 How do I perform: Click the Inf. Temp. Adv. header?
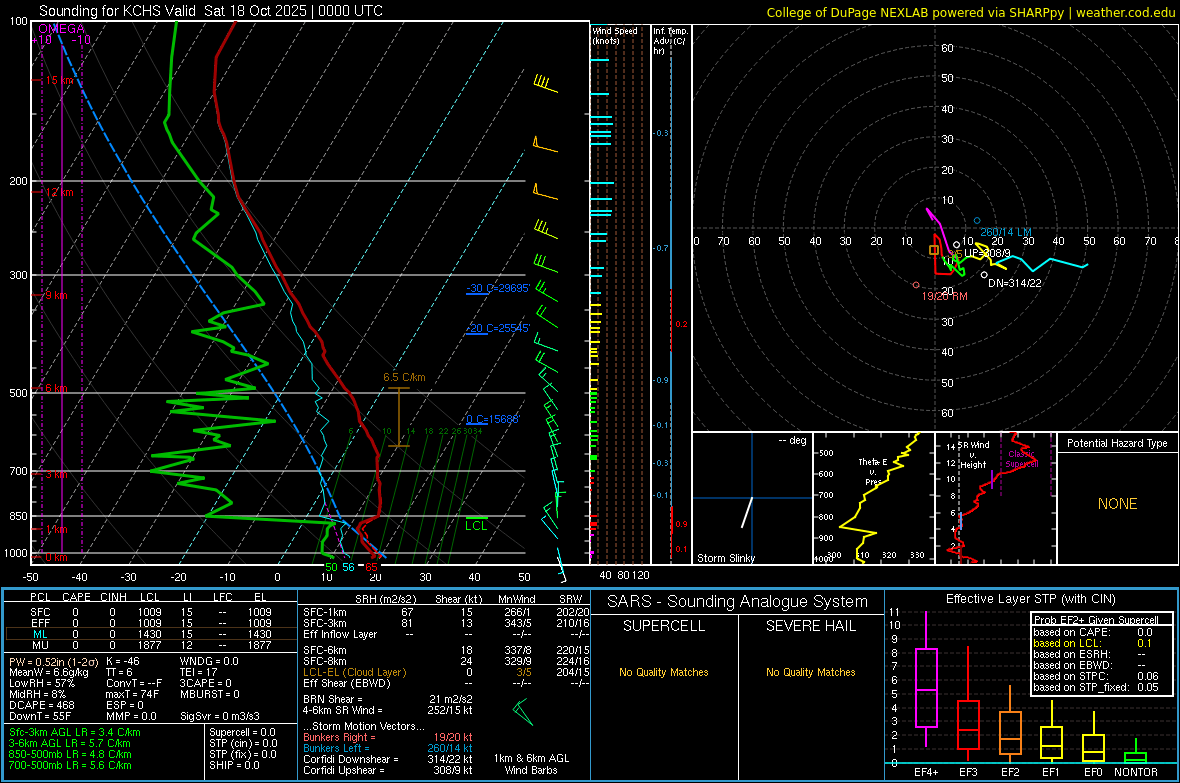coord(670,41)
